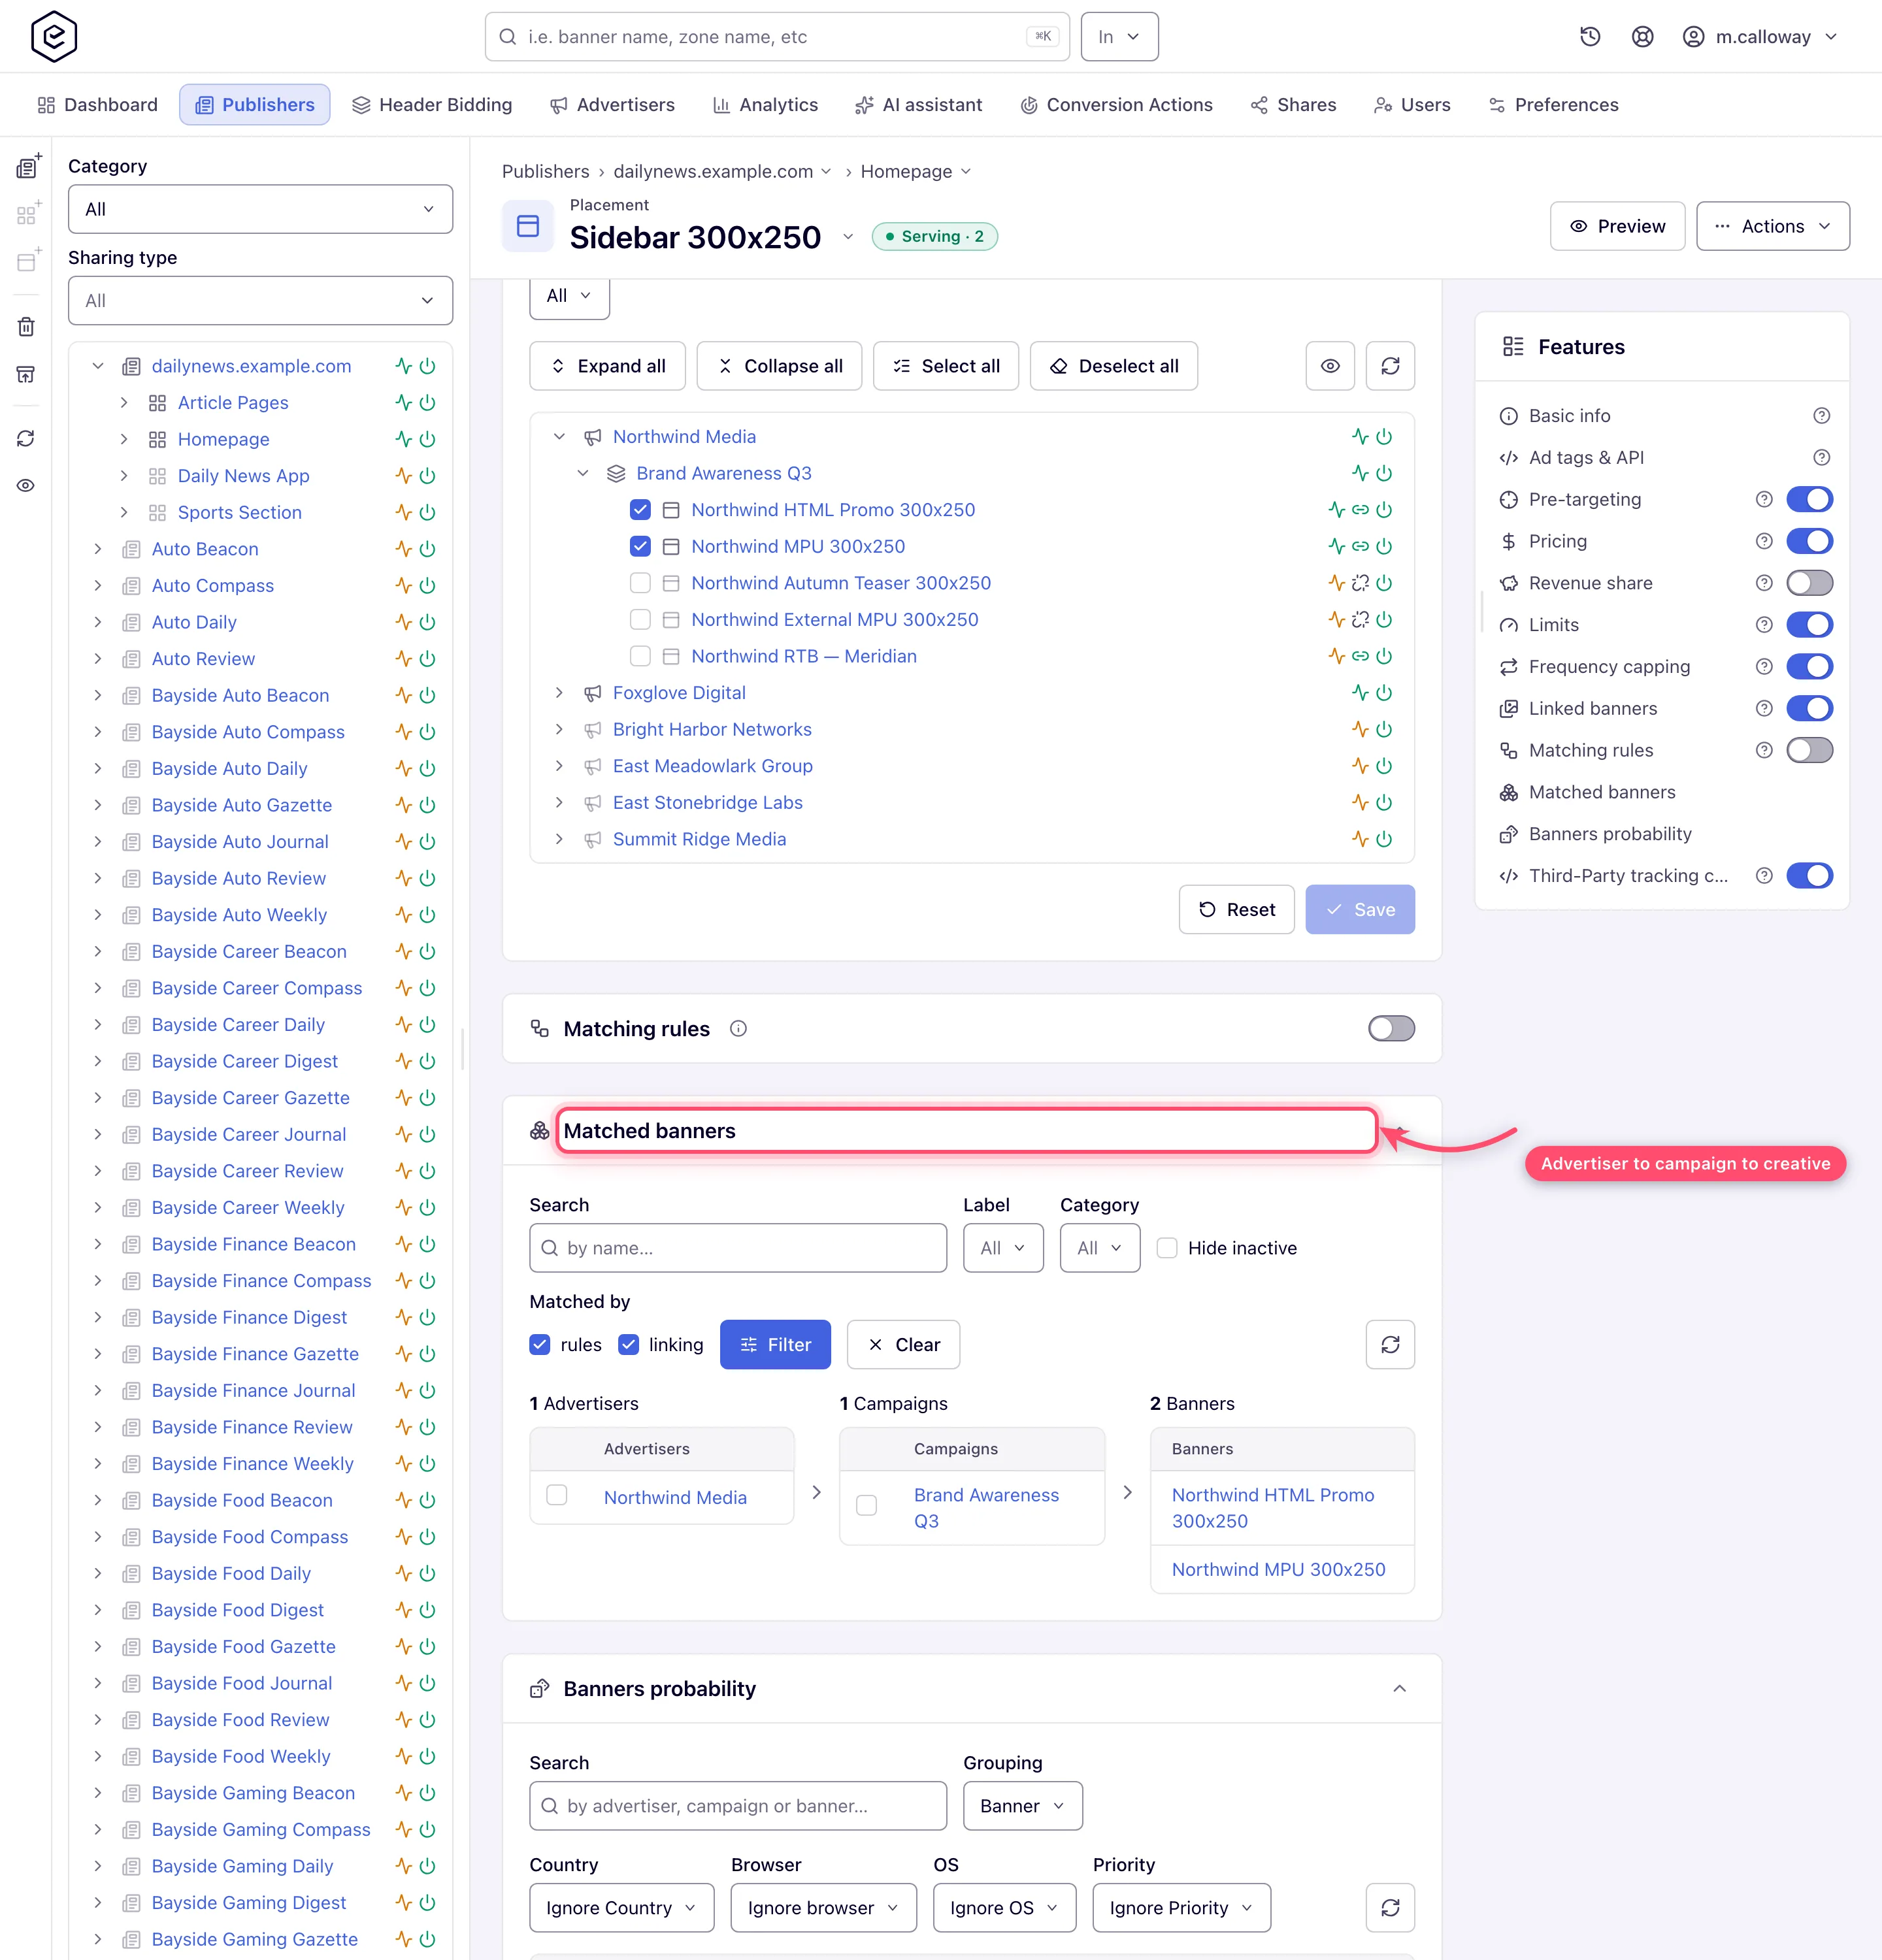
Task: Open the Ignore Country dropdown
Action: [621, 1908]
